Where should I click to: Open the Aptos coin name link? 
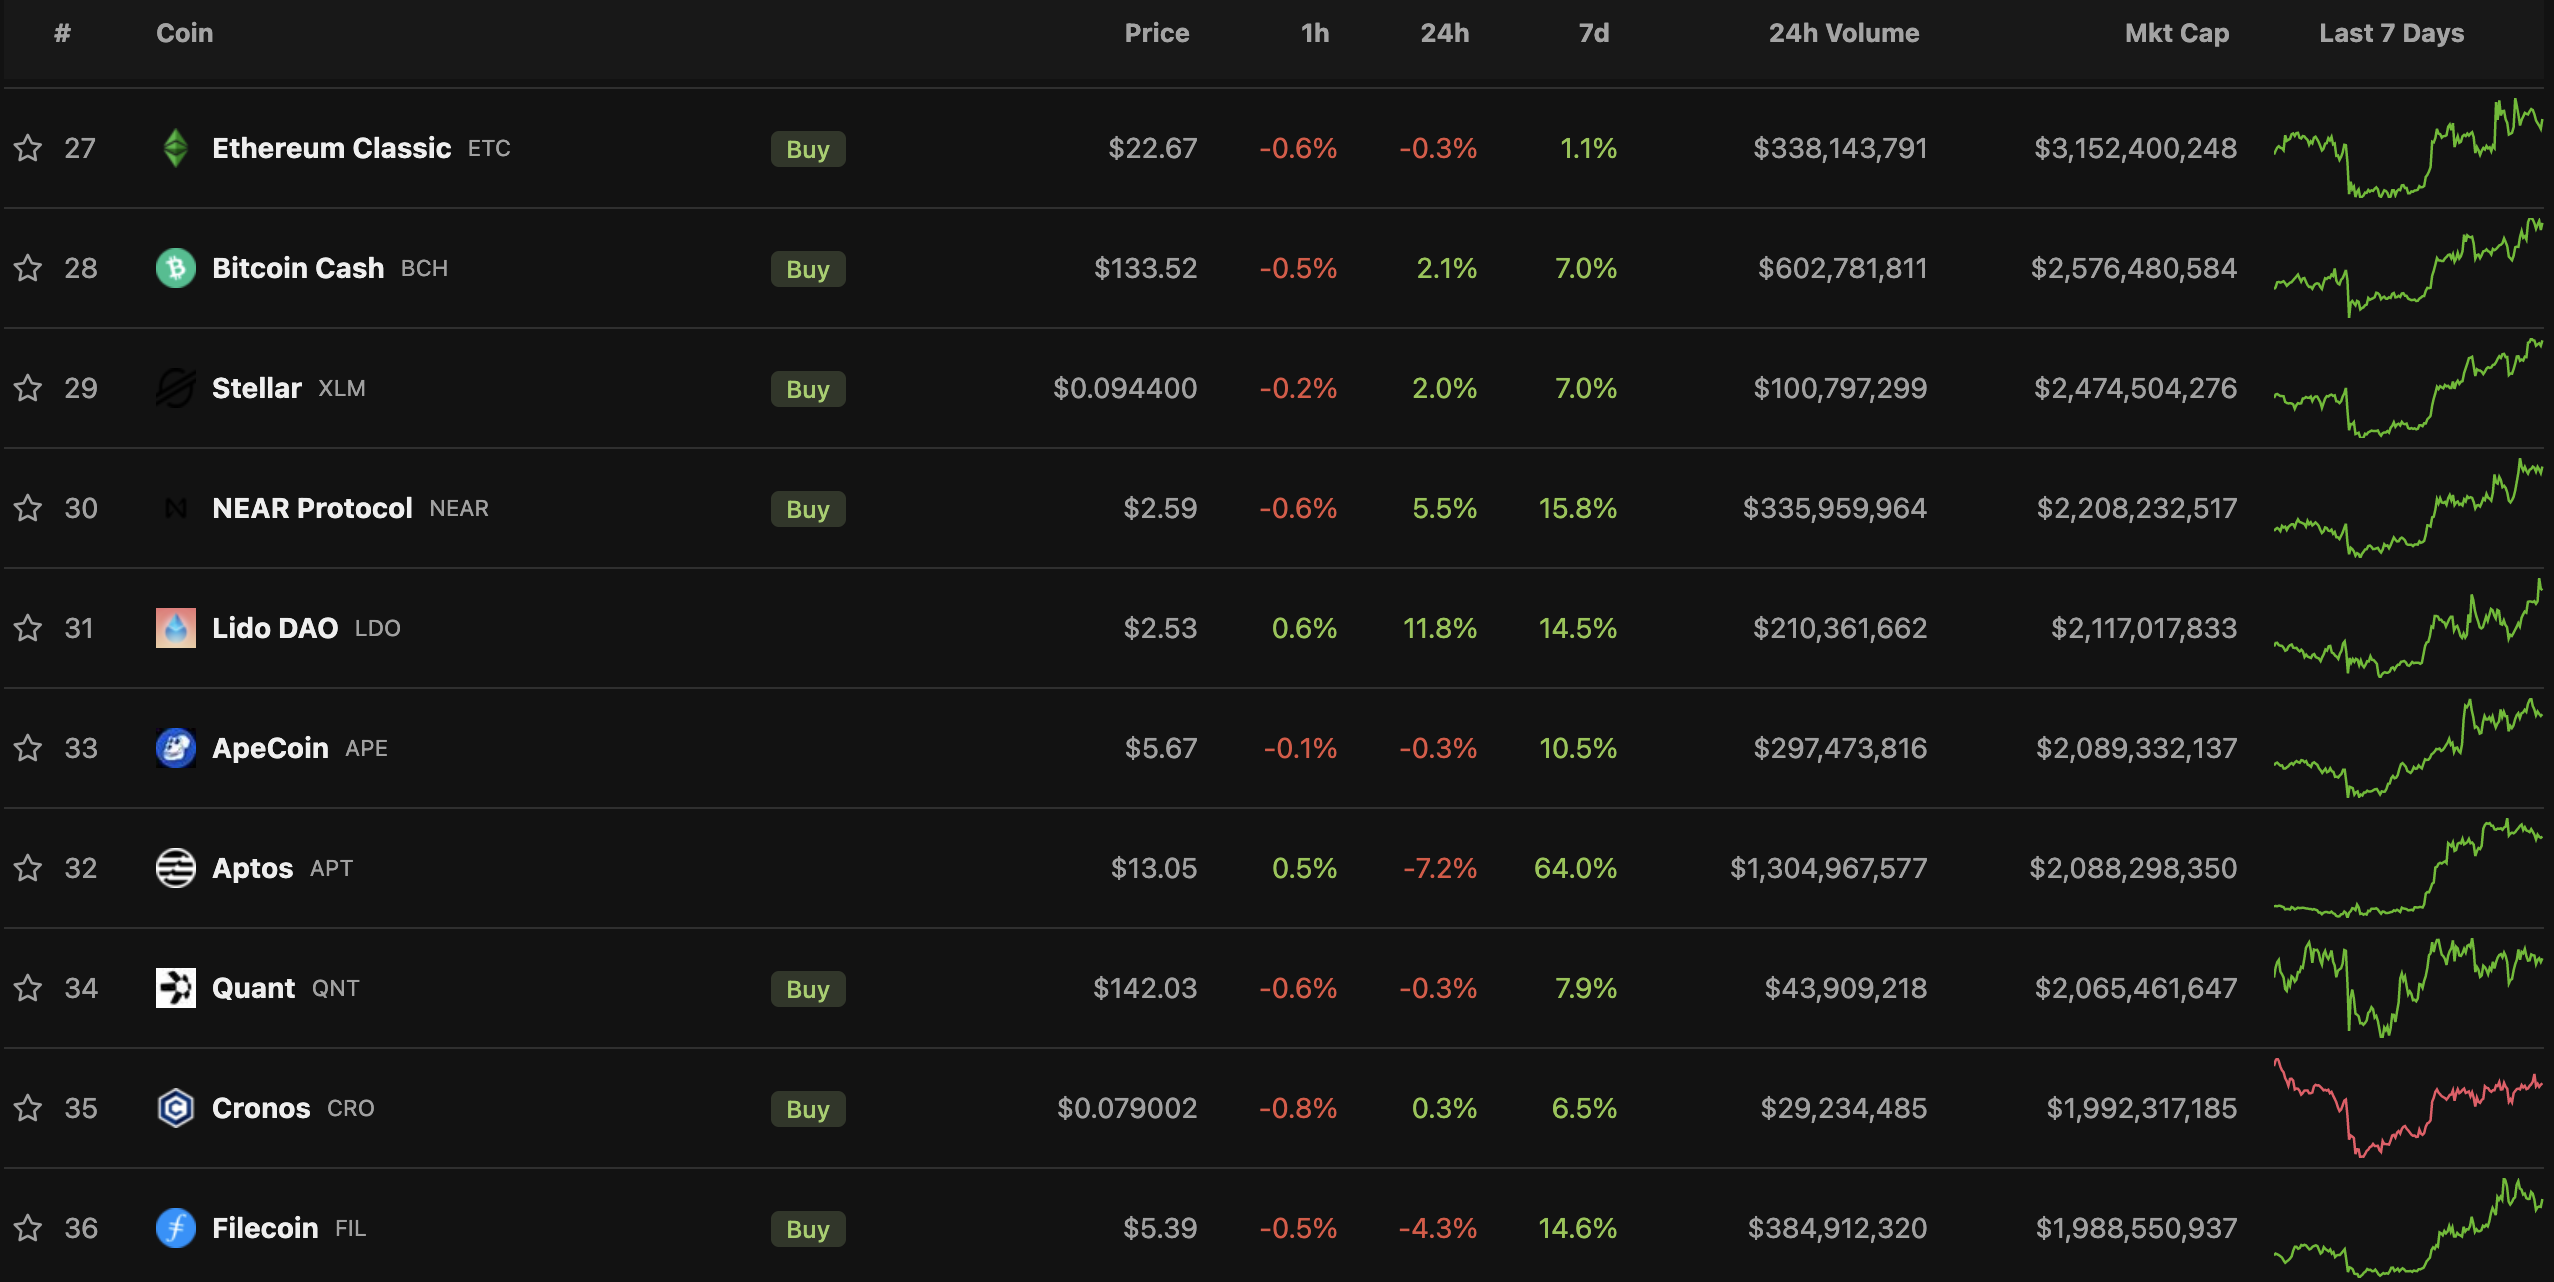coord(252,868)
